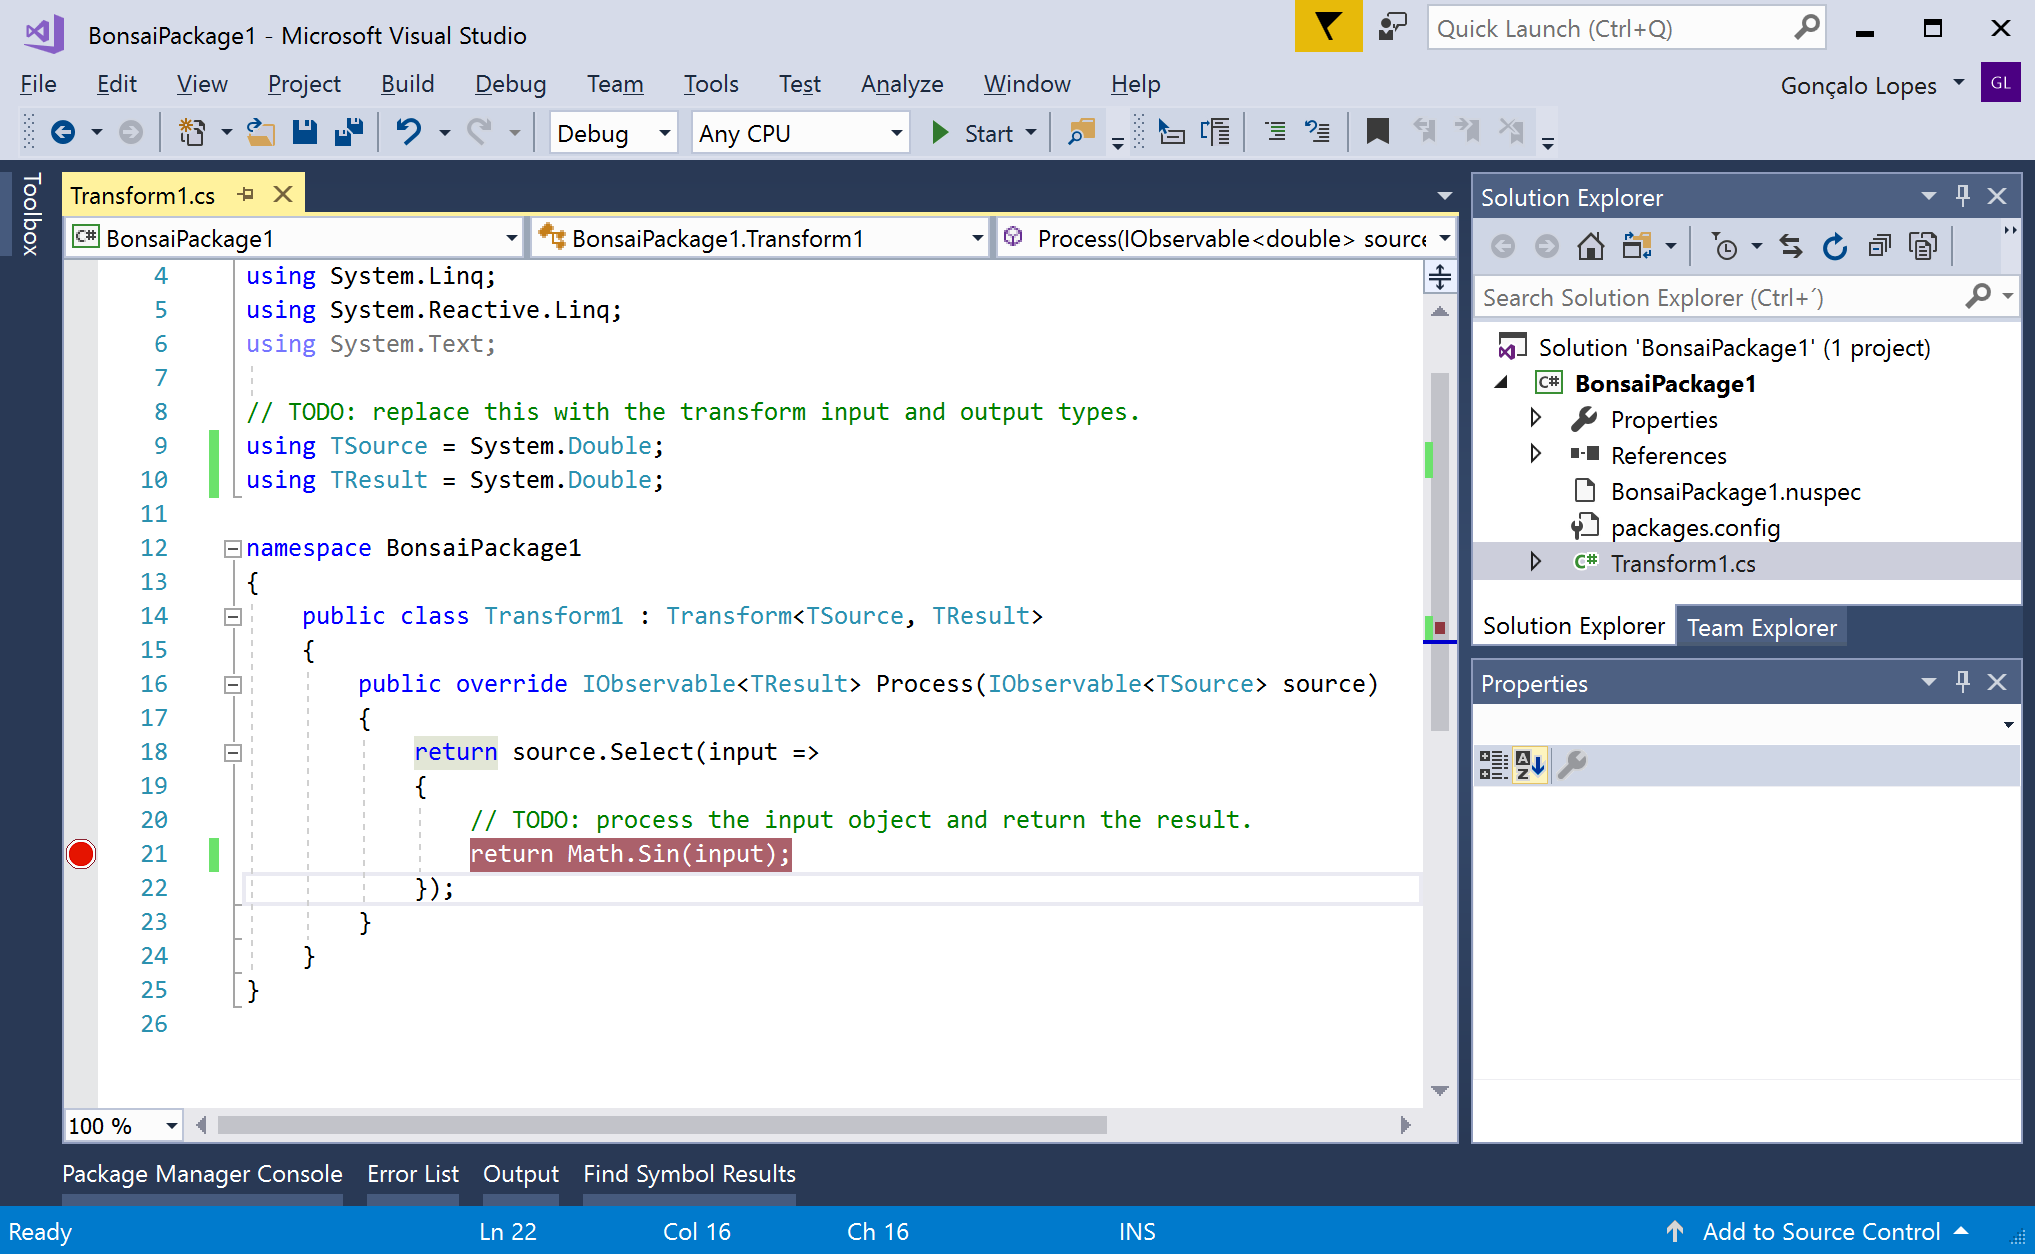2035x1254 pixels.
Task: Toggle a bookmark on the current line
Action: click(x=1378, y=132)
